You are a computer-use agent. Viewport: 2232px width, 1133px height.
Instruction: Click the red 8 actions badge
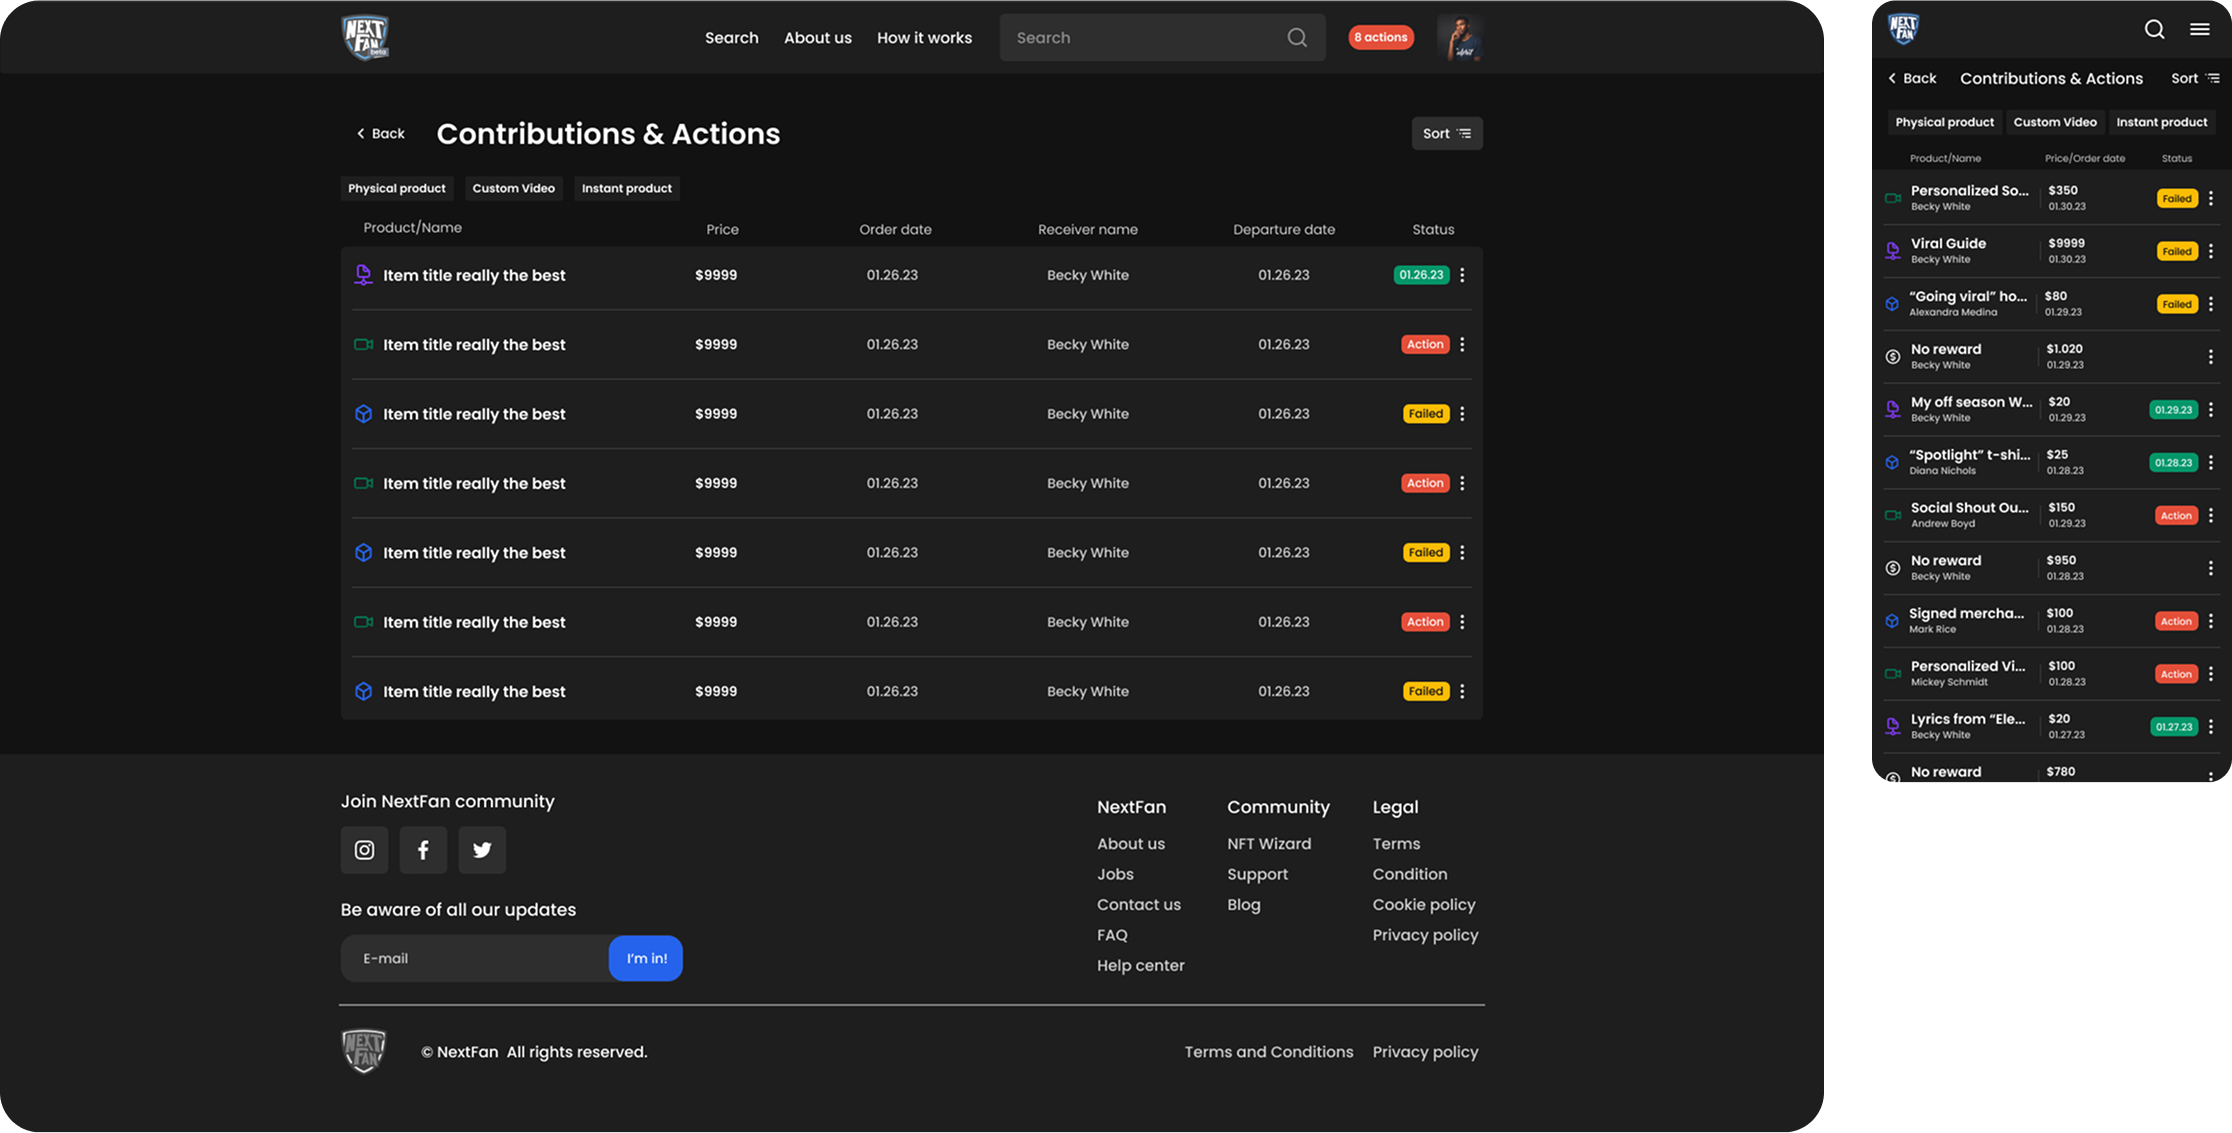pyautogui.click(x=1381, y=37)
